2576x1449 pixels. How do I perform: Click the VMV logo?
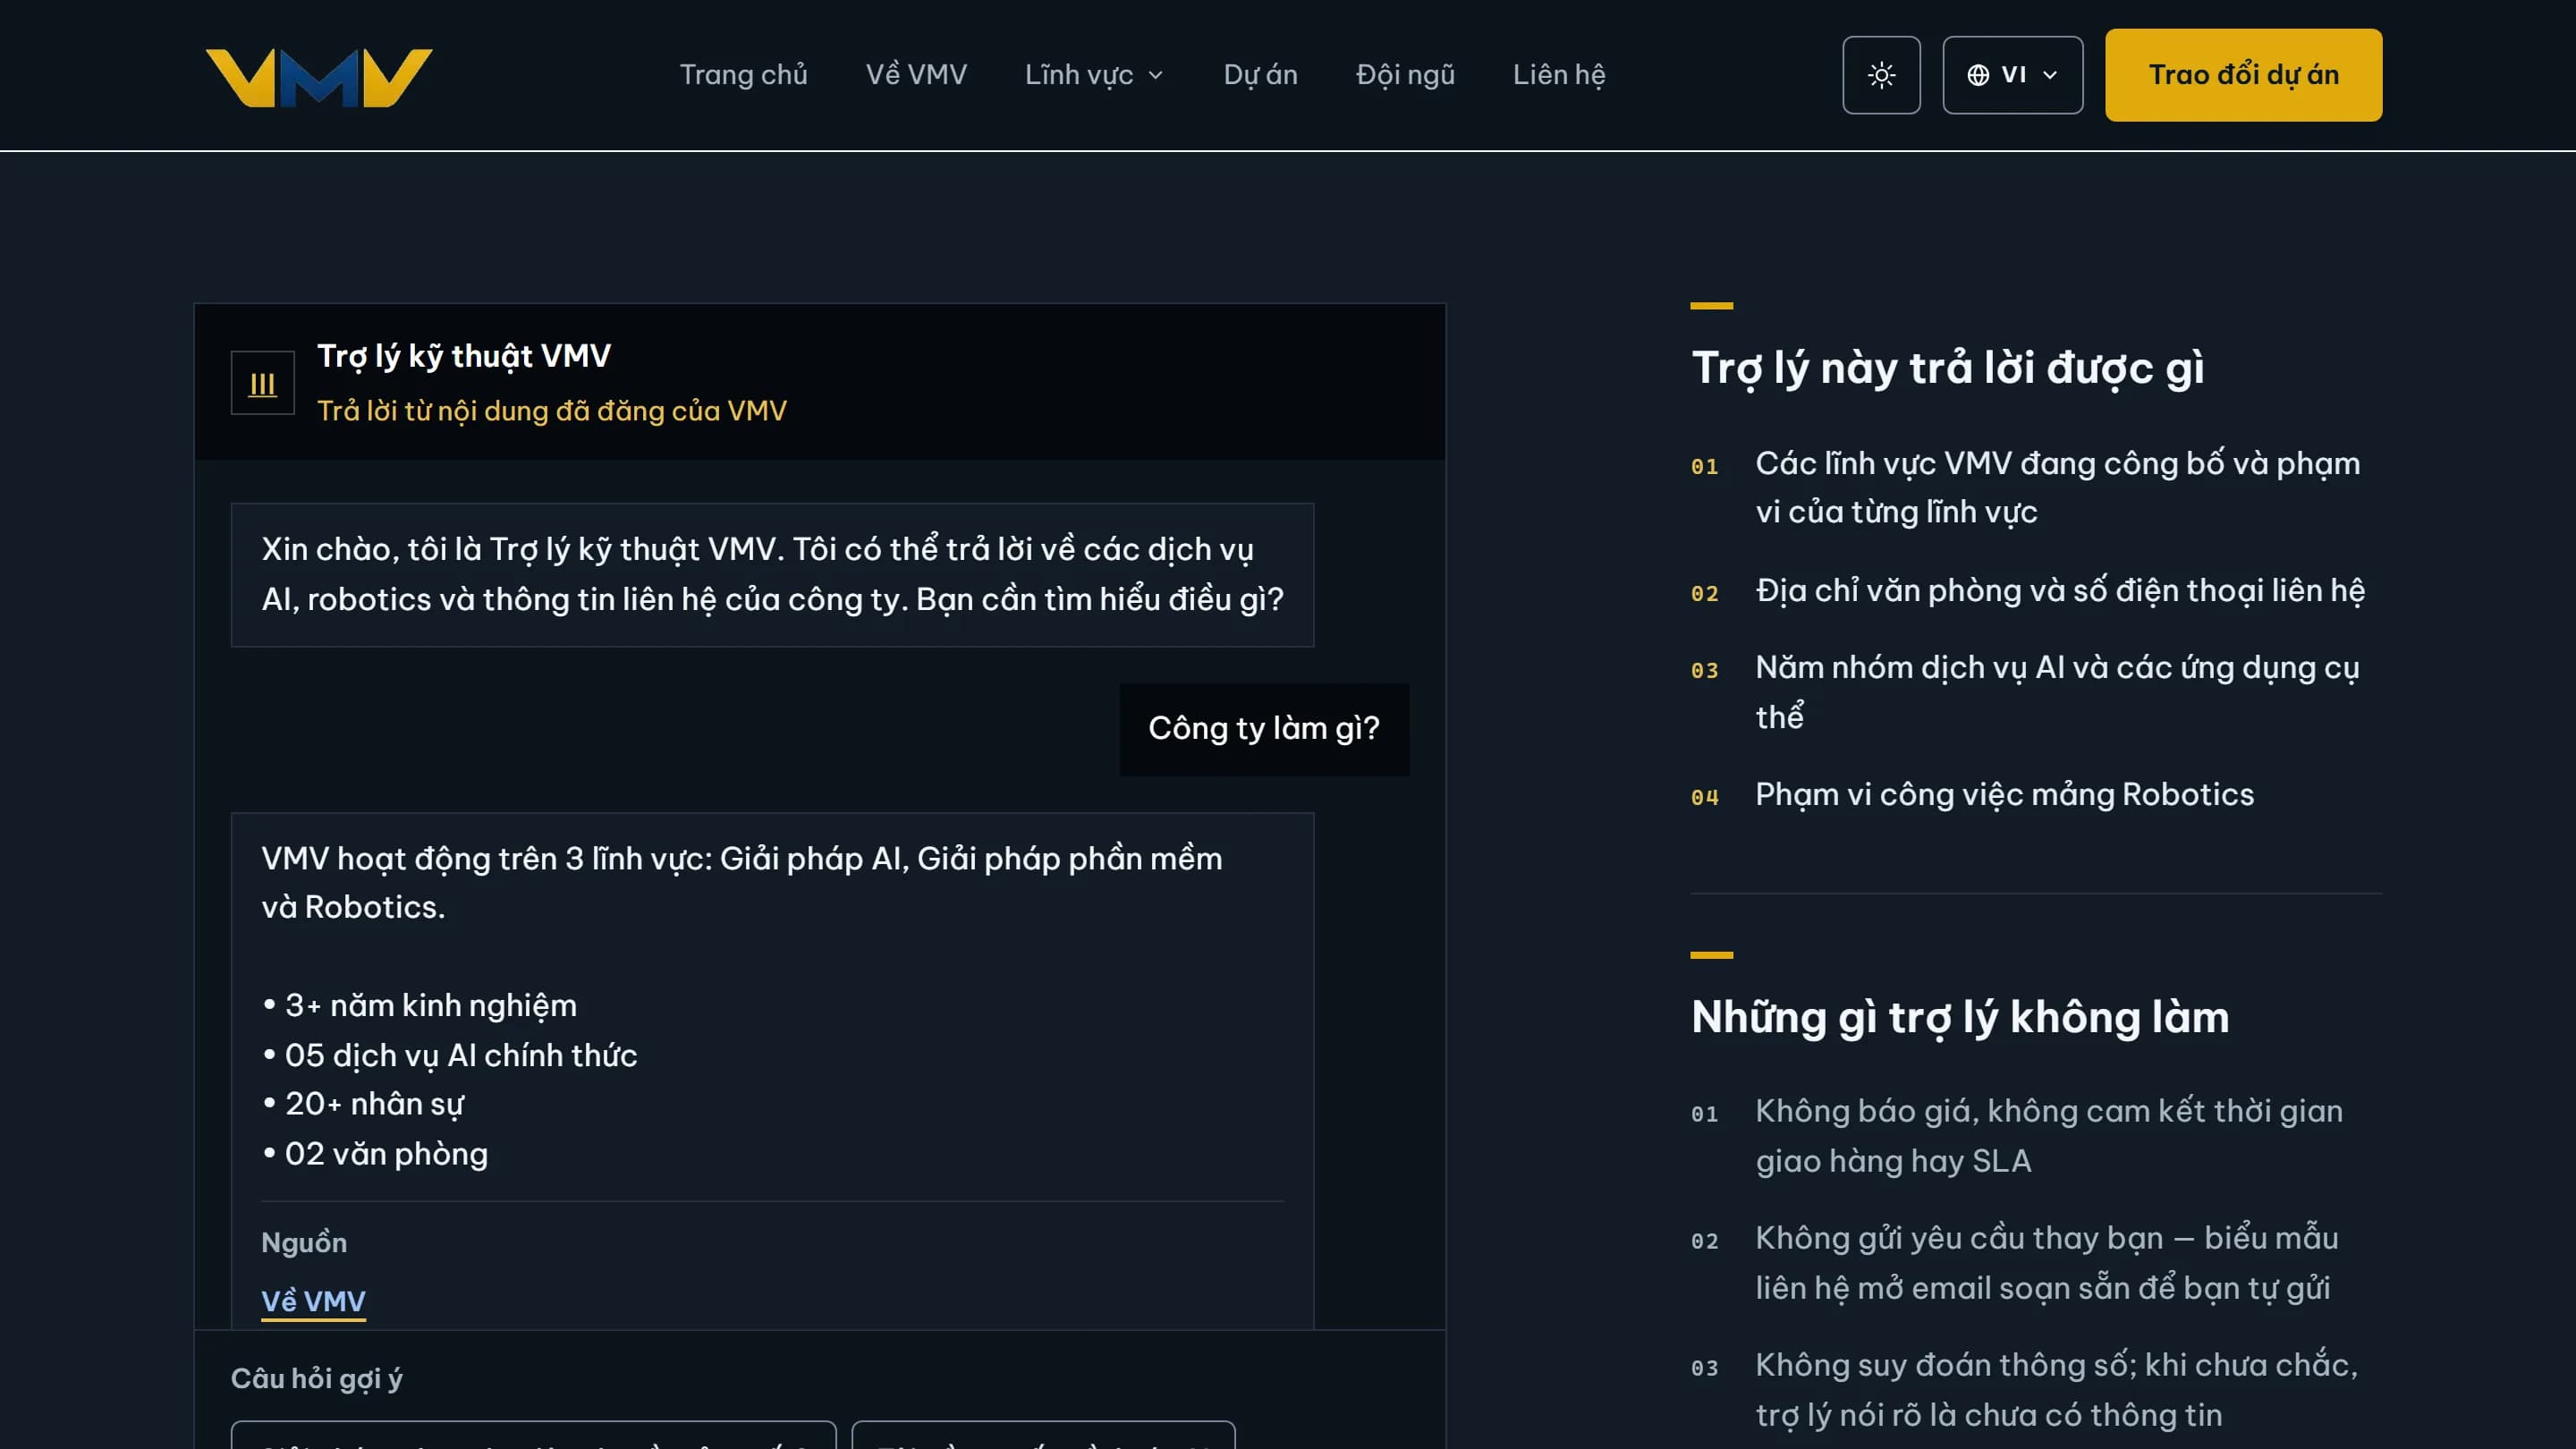point(319,77)
